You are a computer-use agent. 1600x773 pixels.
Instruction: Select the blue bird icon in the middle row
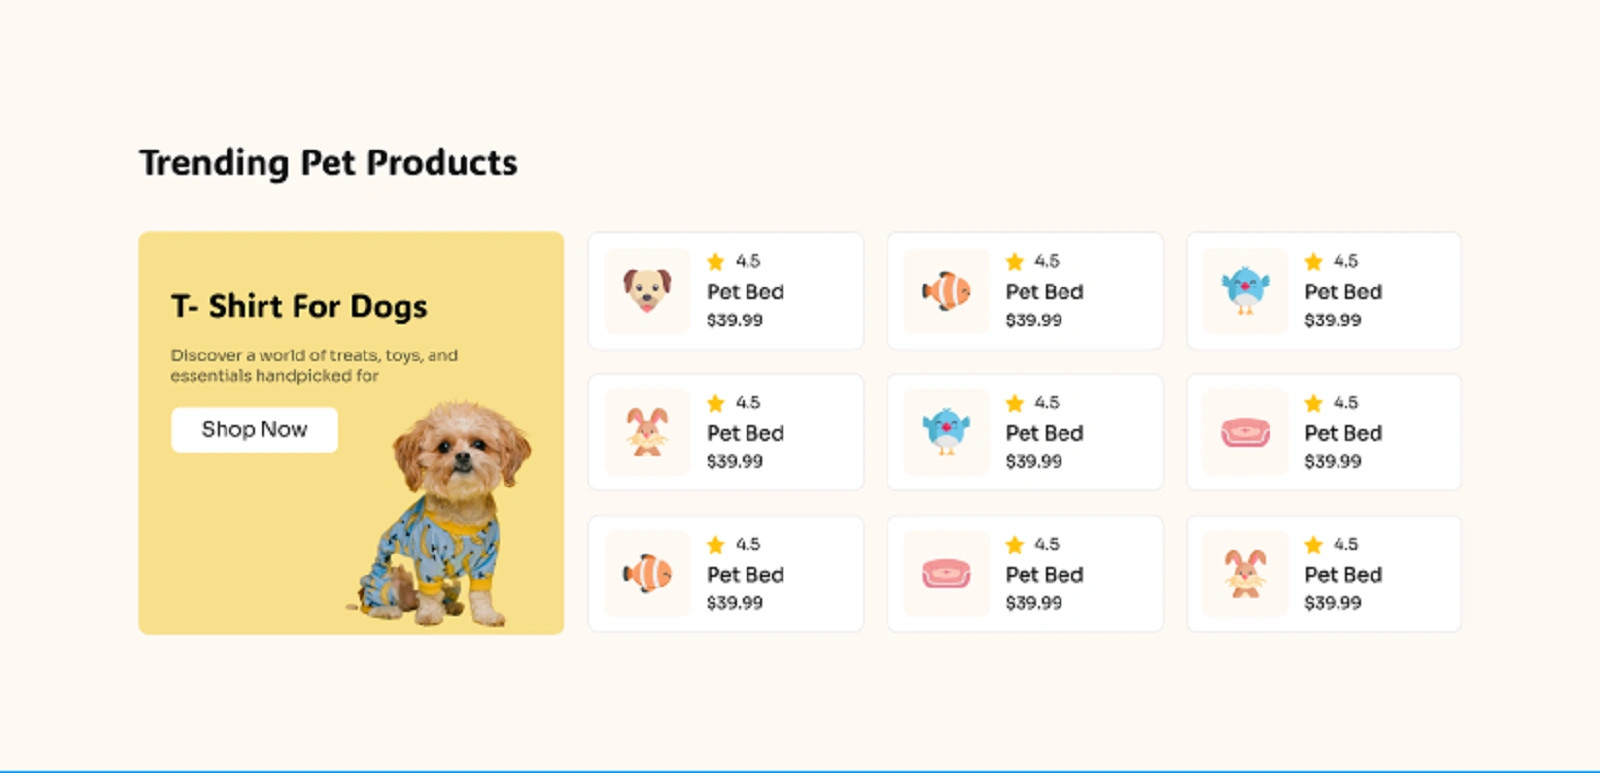[x=946, y=432]
